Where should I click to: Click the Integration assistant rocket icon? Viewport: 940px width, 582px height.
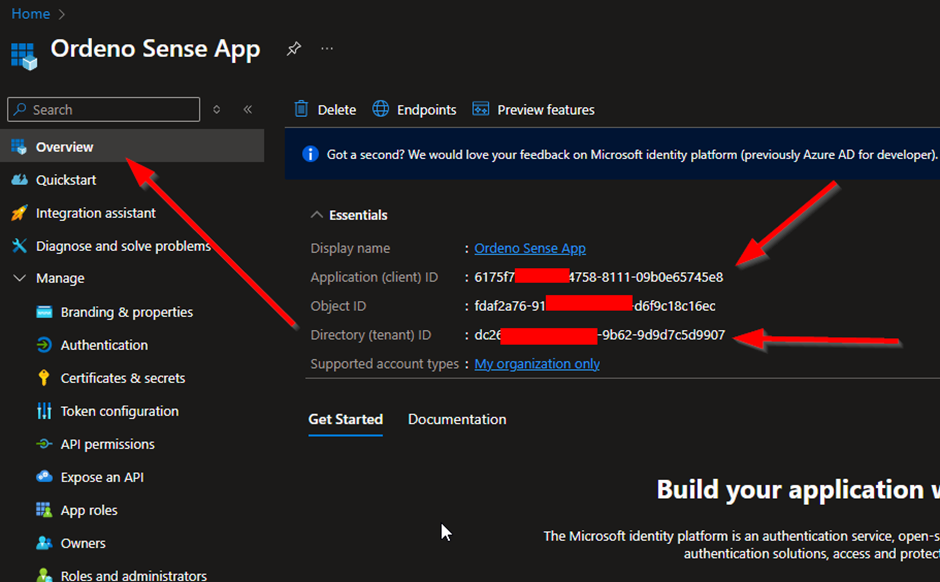19,213
